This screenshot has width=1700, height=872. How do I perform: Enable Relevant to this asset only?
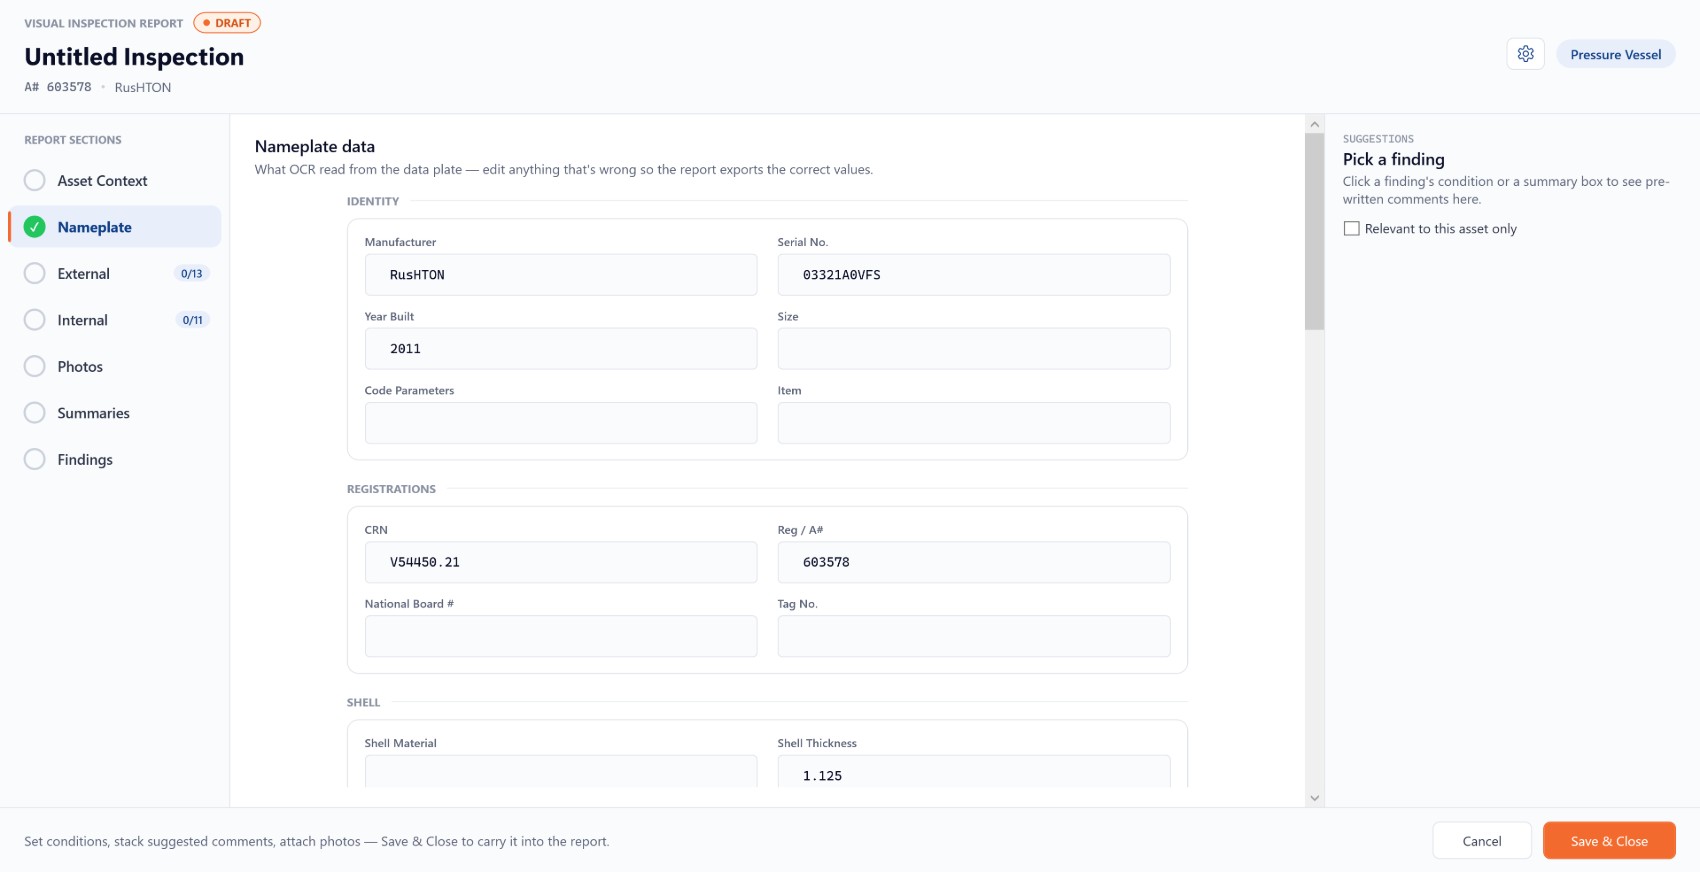pyautogui.click(x=1352, y=229)
